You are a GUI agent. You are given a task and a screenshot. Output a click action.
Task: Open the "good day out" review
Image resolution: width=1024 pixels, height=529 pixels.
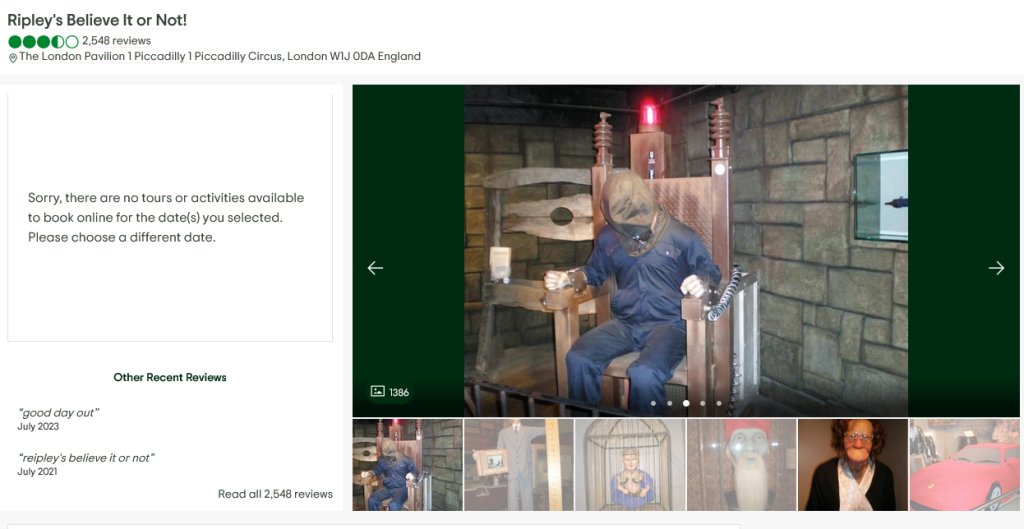(x=58, y=413)
